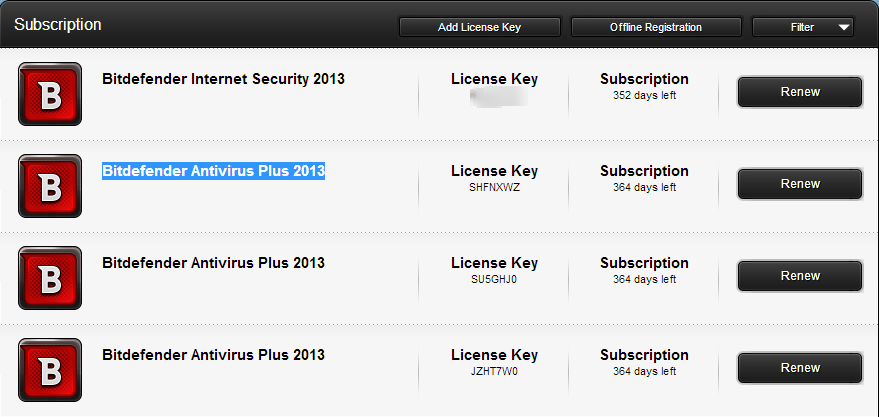
Task: Click license key text SU5GHJ0
Action: coord(494,280)
